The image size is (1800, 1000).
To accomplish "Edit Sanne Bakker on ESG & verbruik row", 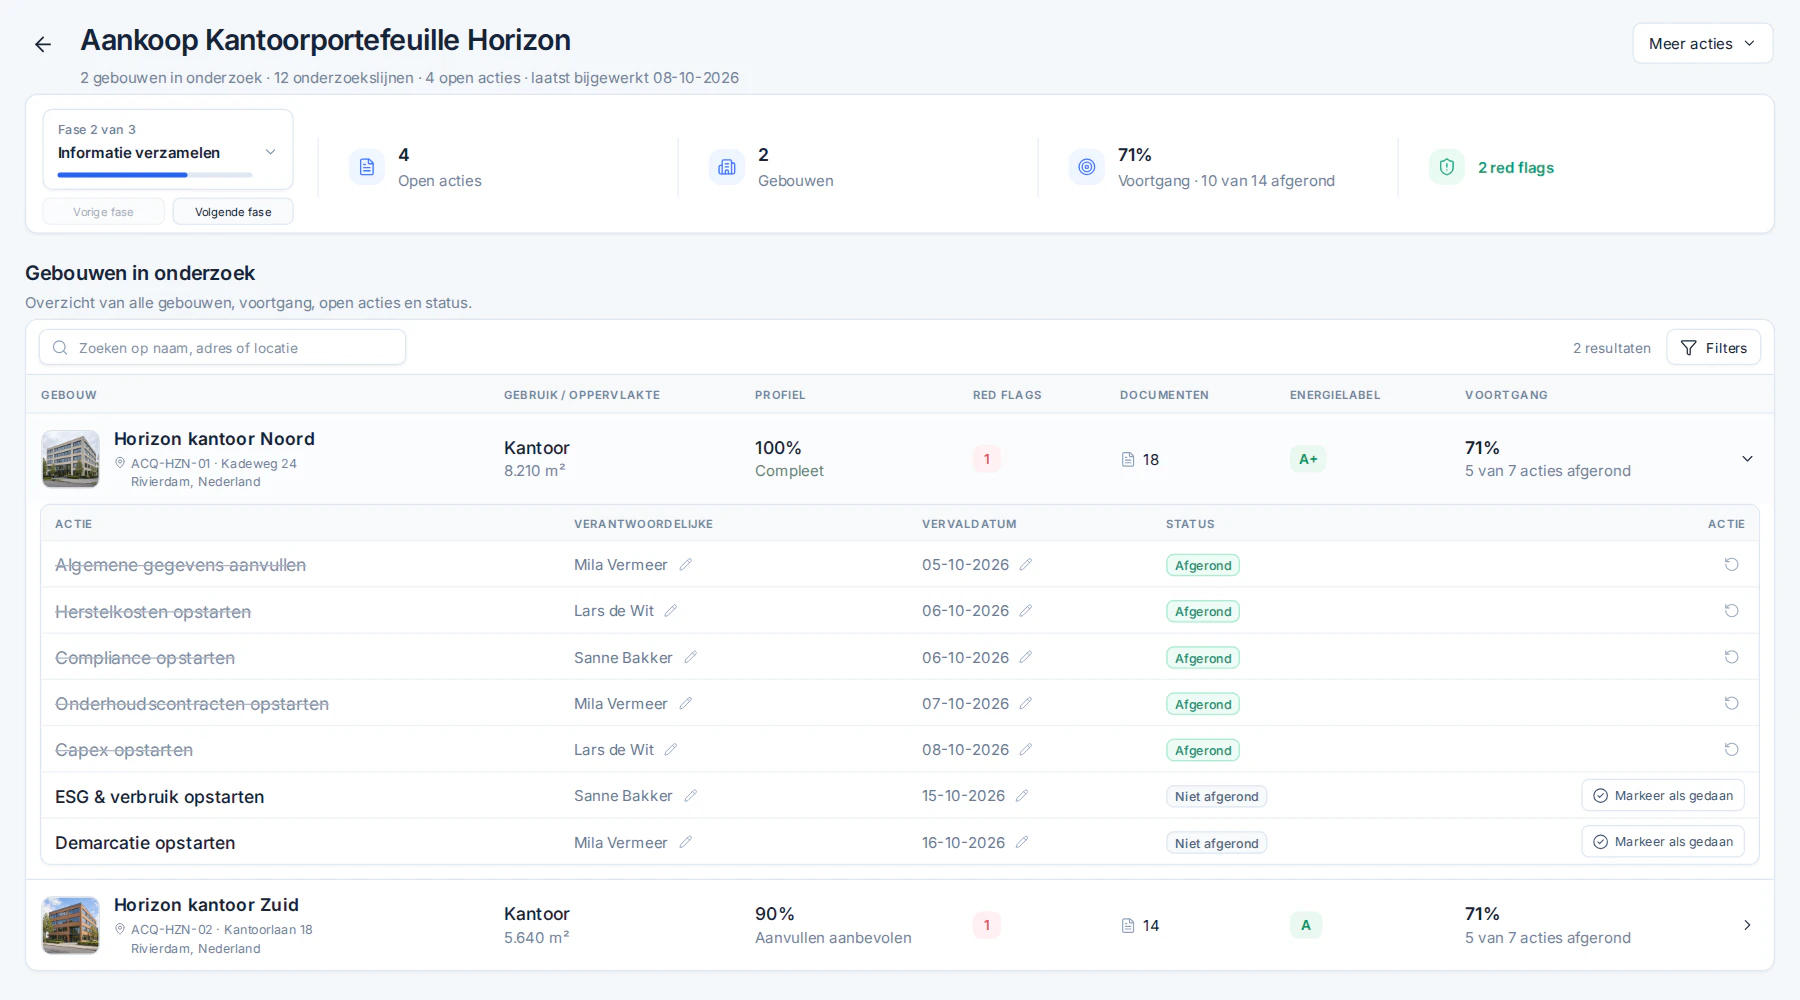I will click(x=691, y=796).
